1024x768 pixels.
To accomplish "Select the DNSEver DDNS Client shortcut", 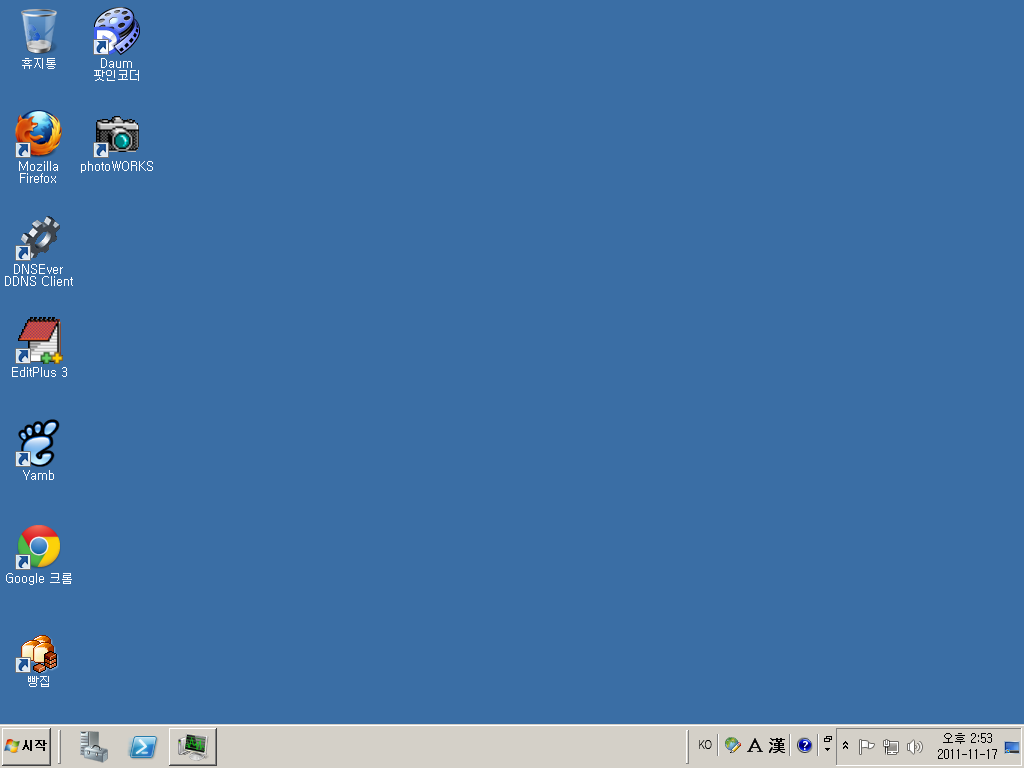I will [39, 251].
